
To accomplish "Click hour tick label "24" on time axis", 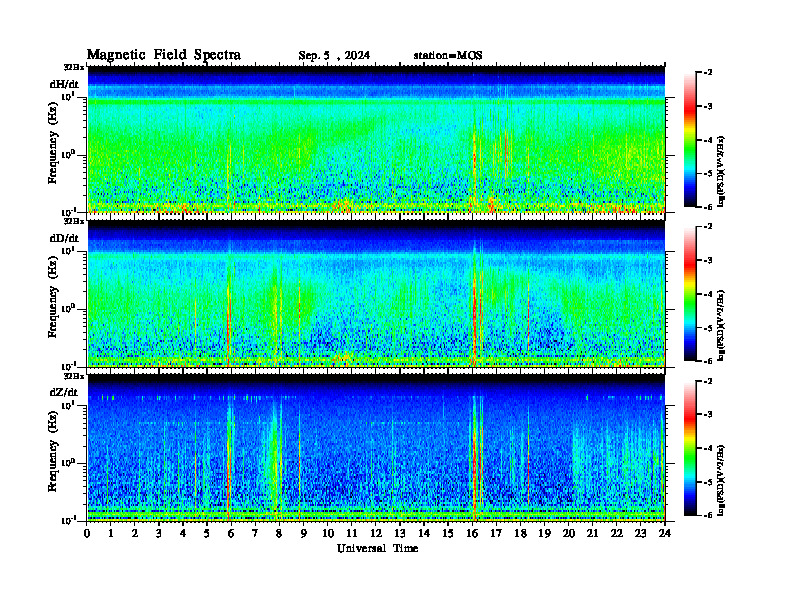I will point(665,533).
